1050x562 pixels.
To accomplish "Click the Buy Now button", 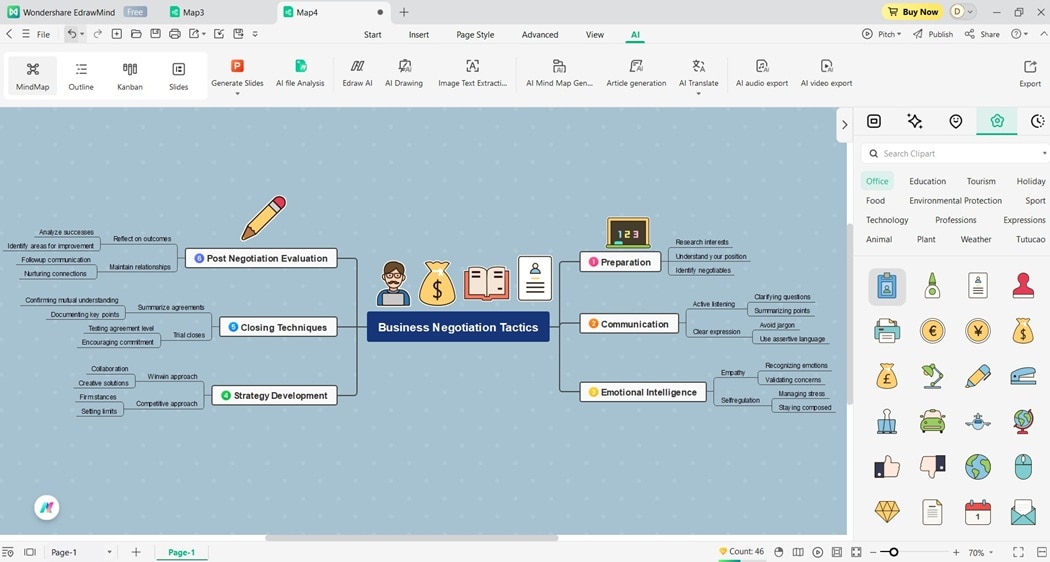I will click(912, 11).
